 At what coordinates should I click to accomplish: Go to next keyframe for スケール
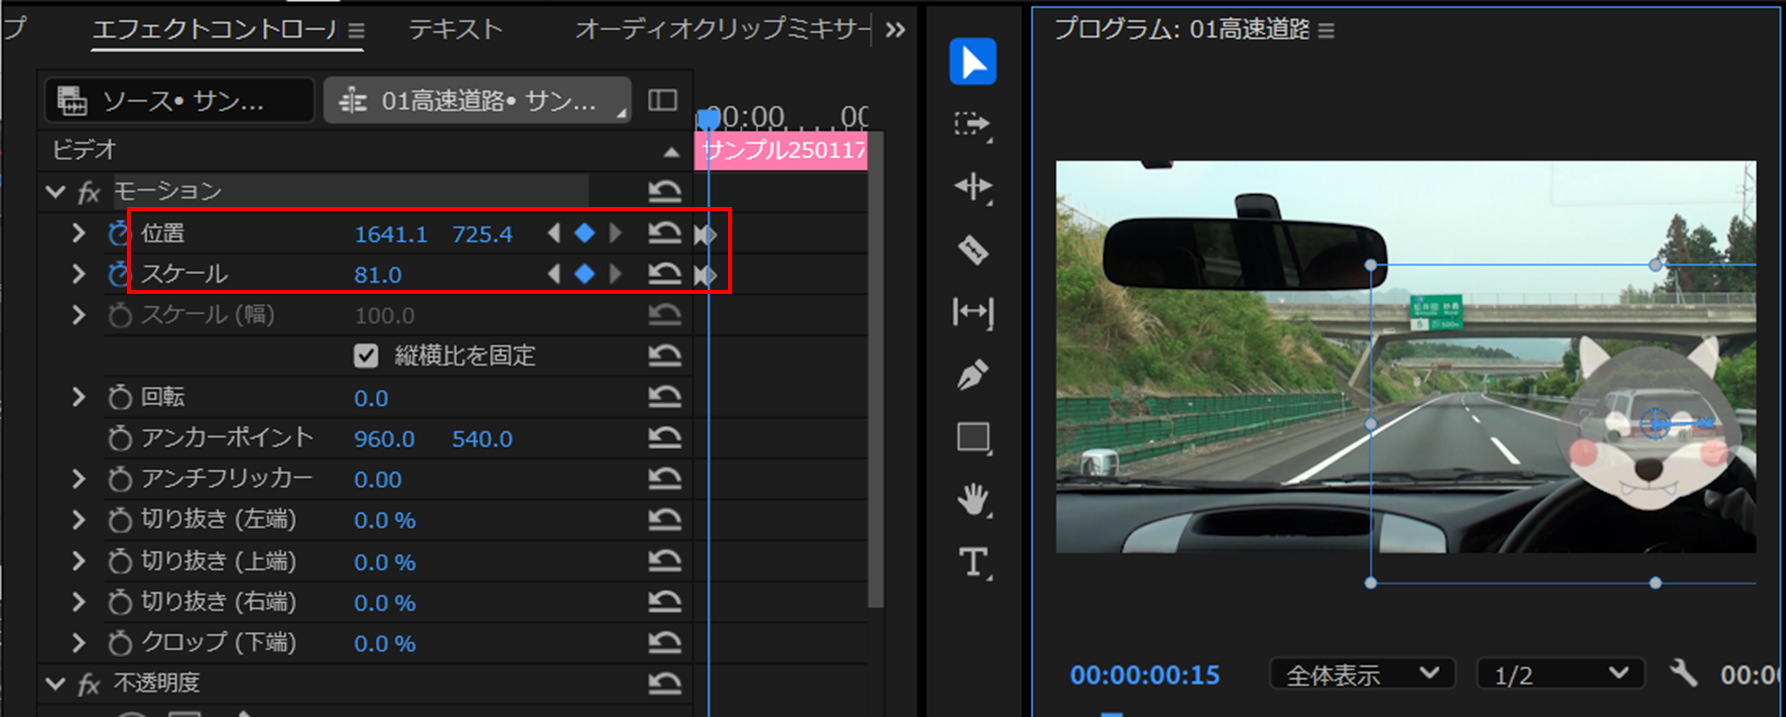[x=616, y=274]
